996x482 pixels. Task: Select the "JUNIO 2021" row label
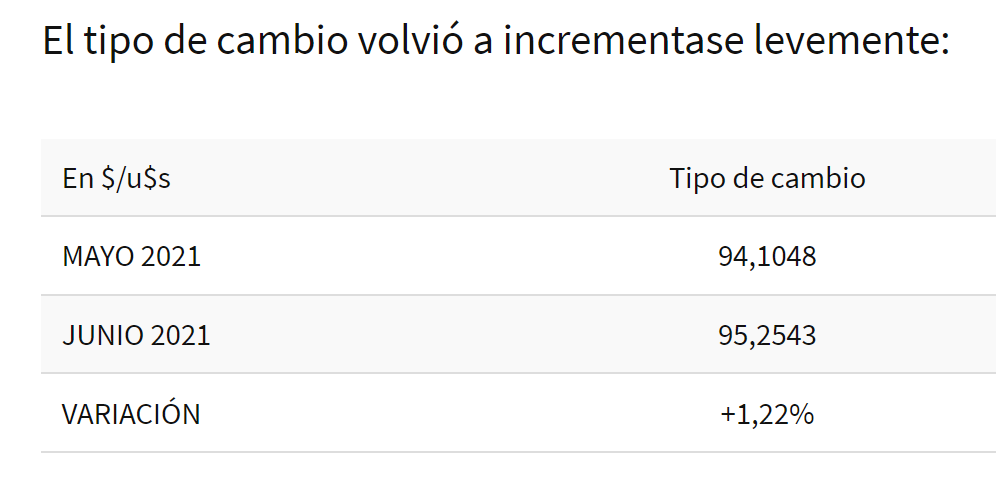(136, 335)
